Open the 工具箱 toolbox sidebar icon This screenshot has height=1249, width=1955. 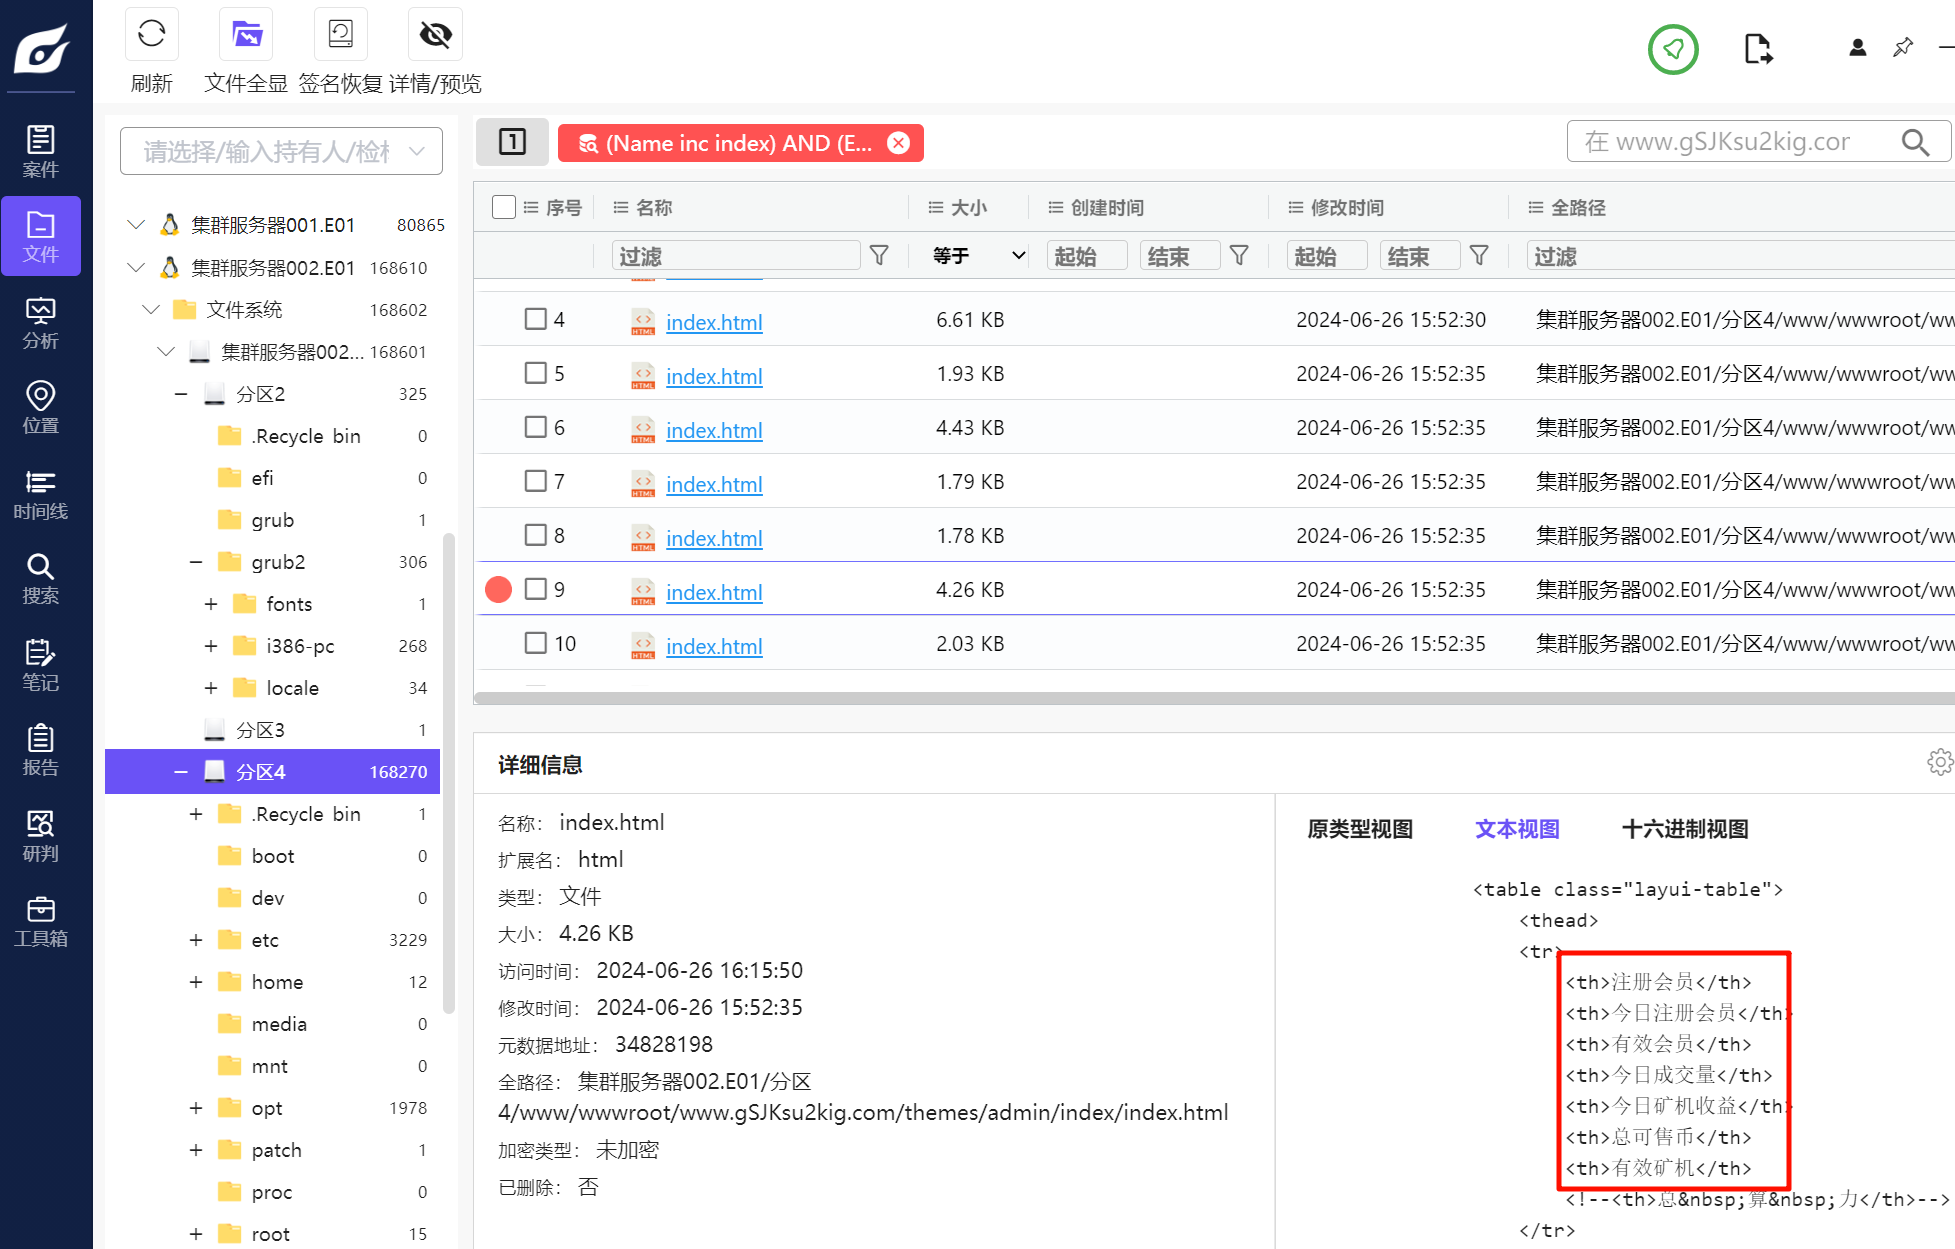coord(40,921)
